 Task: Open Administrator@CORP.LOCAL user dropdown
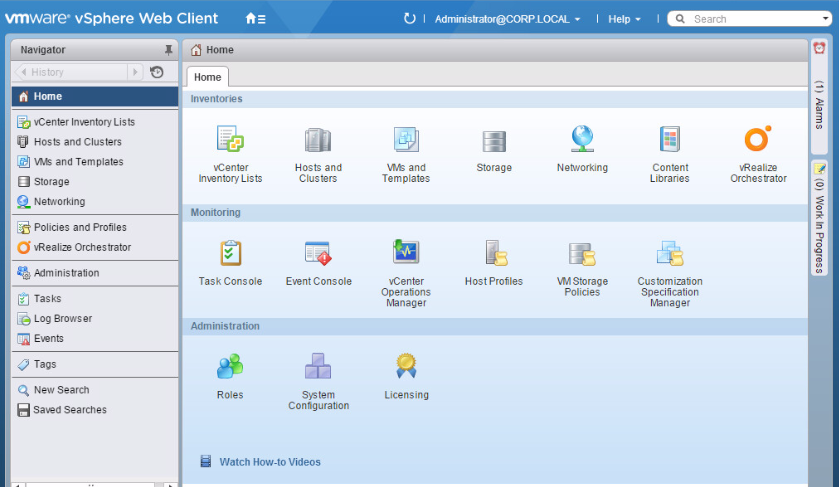[507, 19]
